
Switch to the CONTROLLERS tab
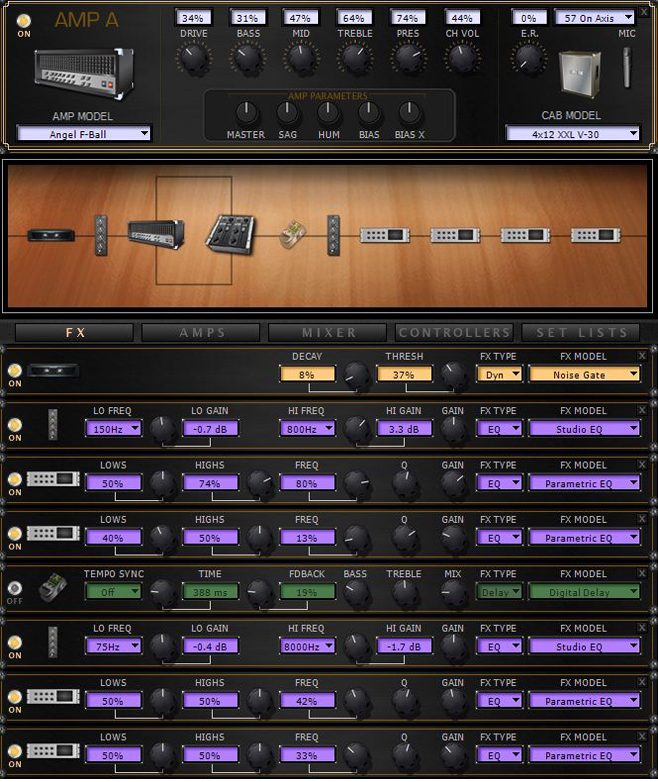pyautogui.click(x=454, y=333)
